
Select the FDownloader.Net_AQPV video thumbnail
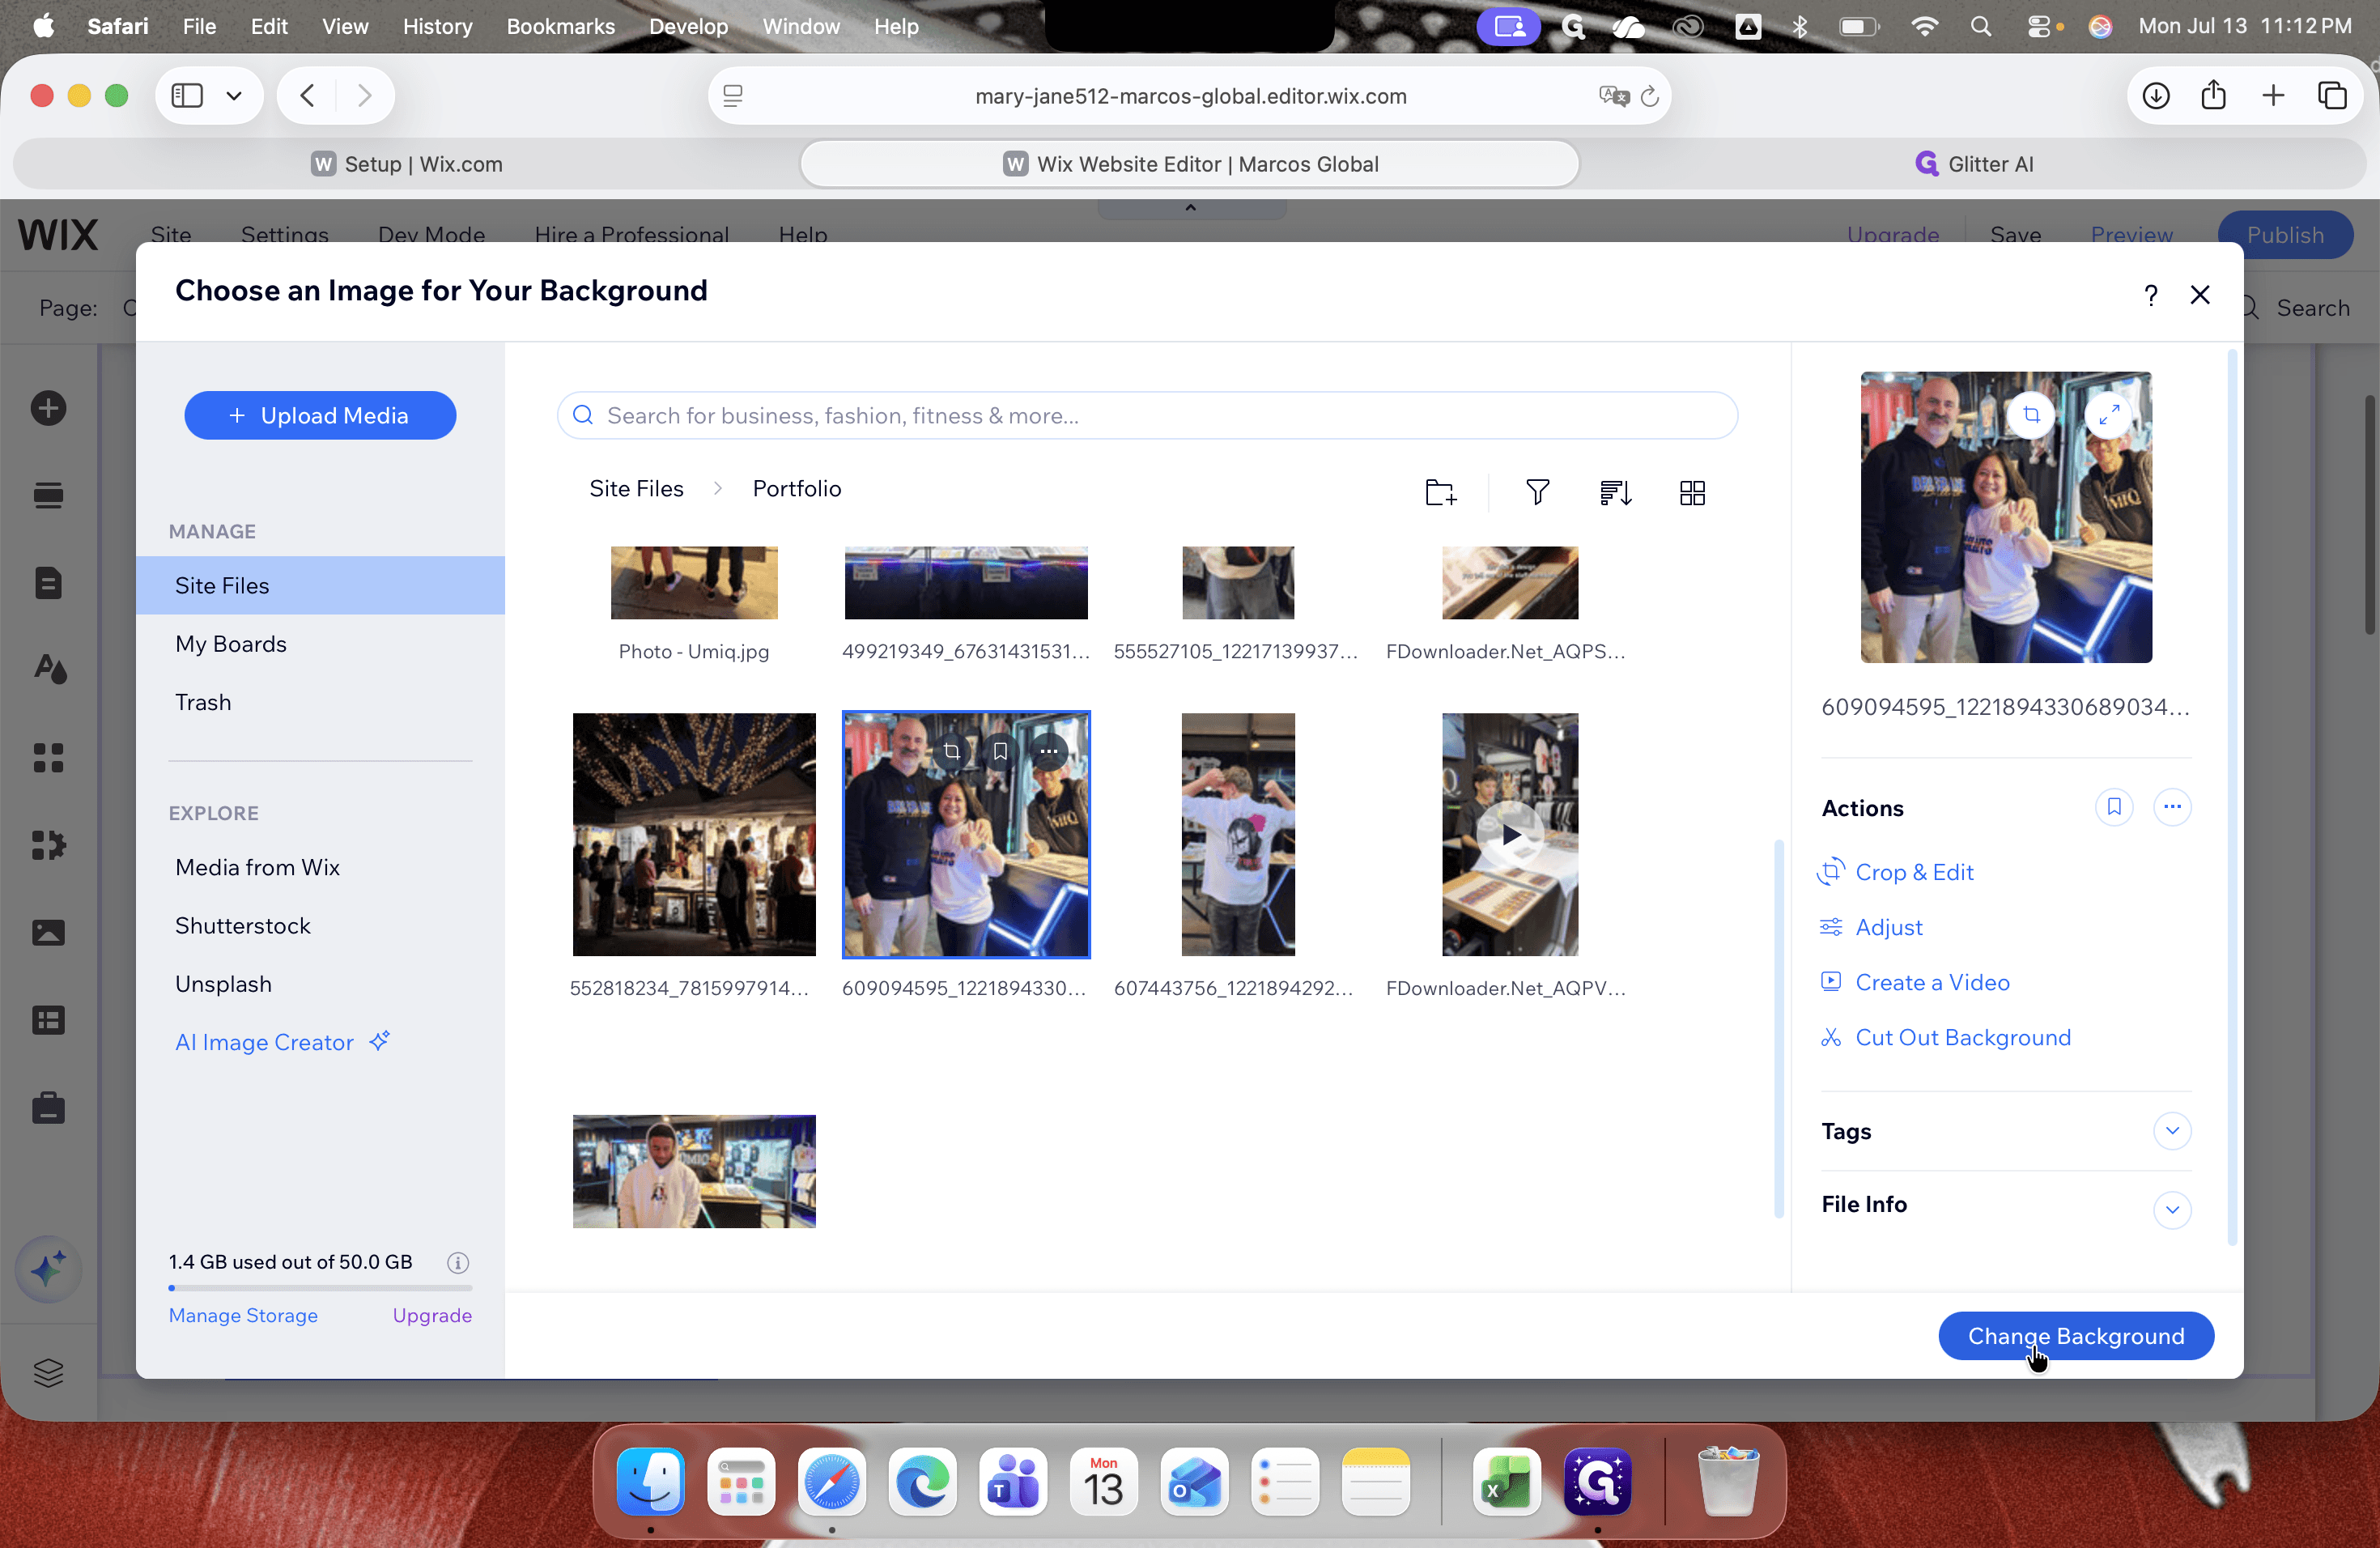point(1510,834)
